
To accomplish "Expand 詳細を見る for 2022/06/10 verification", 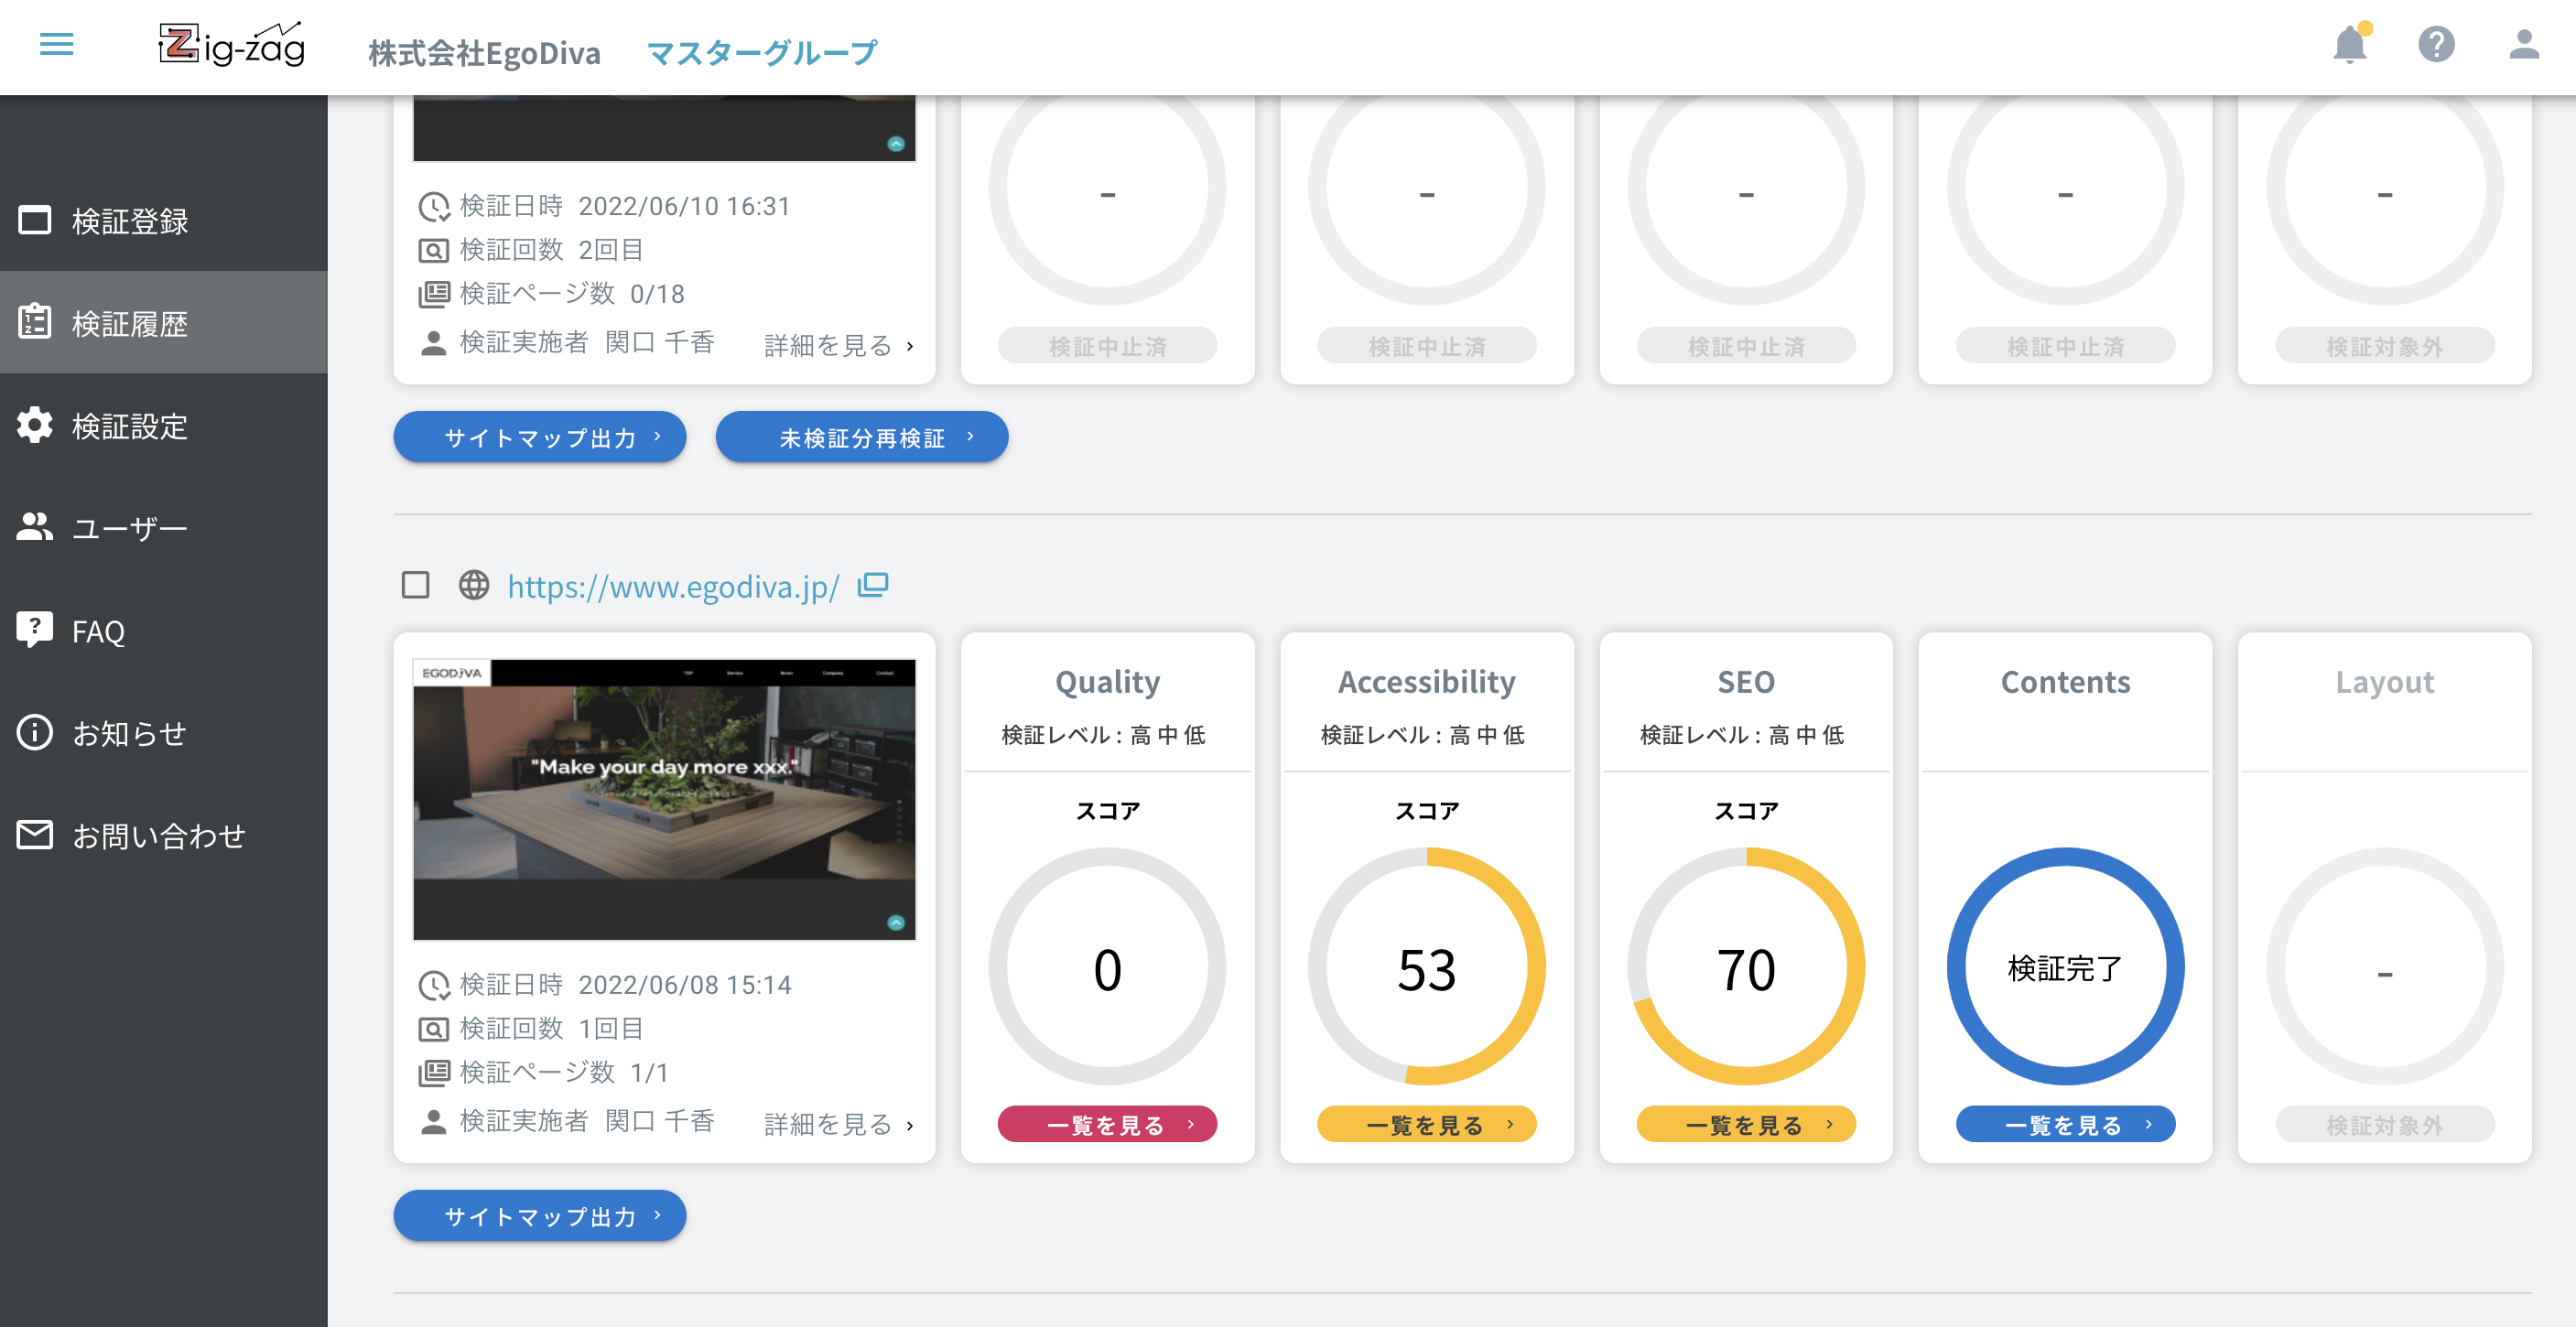I will click(838, 345).
